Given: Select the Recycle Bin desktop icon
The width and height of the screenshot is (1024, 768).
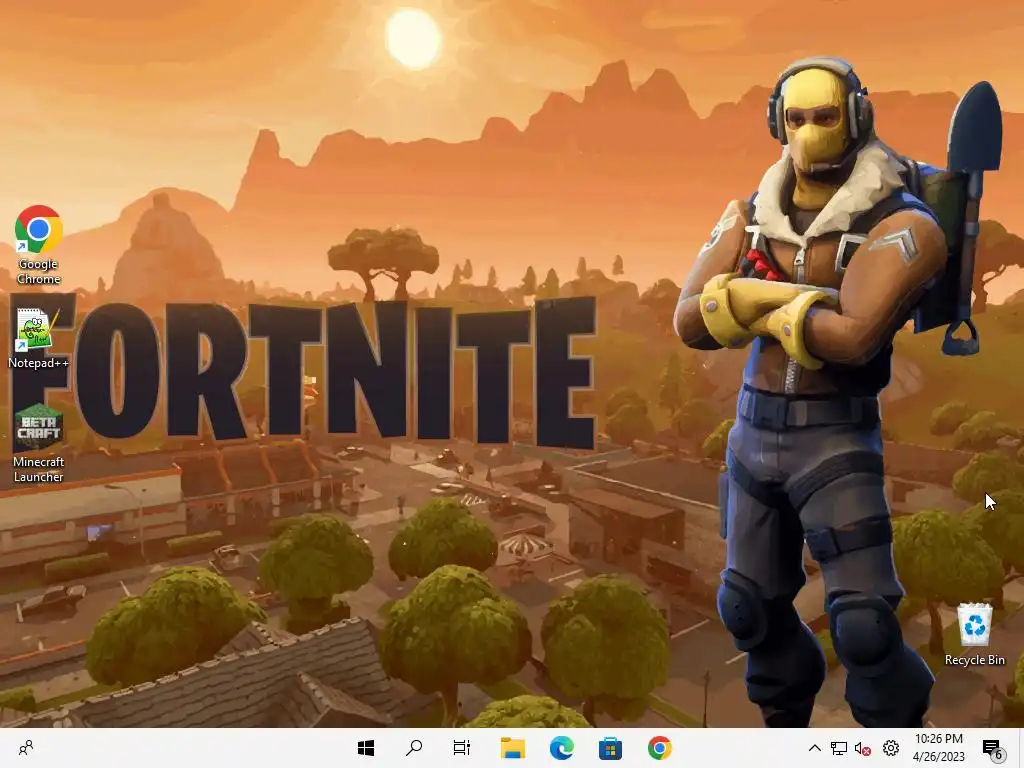Looking at the screenshot, I should [x=974, y=634].
